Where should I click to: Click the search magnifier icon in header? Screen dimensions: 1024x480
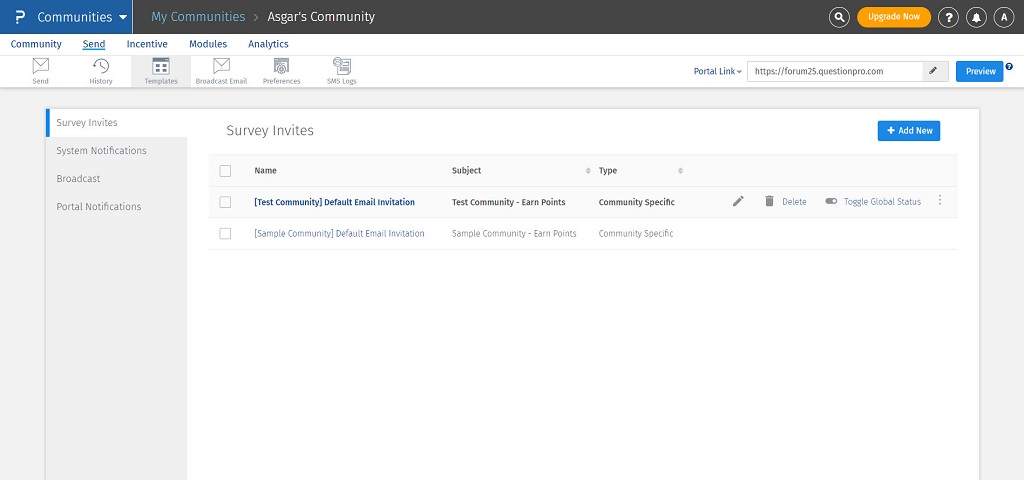pyautogui.click(x=840, y=17)
